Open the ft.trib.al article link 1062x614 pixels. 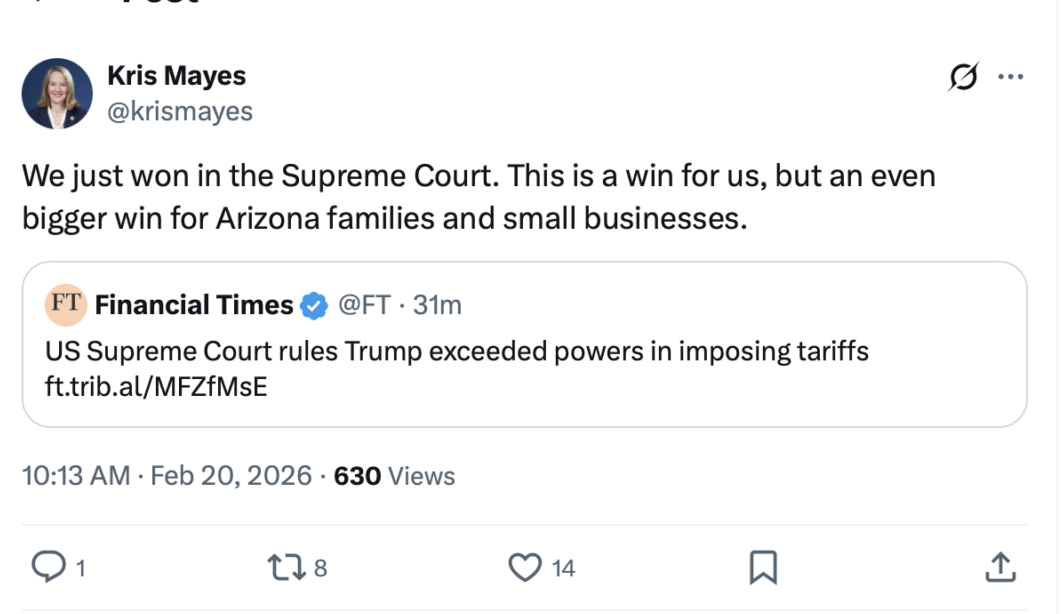click(x=157, y=386)
